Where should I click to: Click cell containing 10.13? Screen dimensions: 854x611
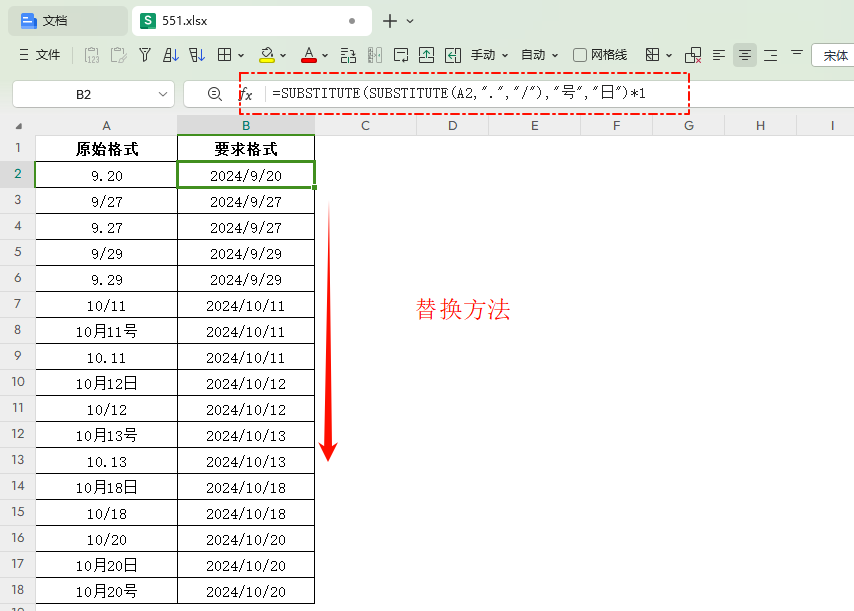pyautogui.click(x=106, y=461)
